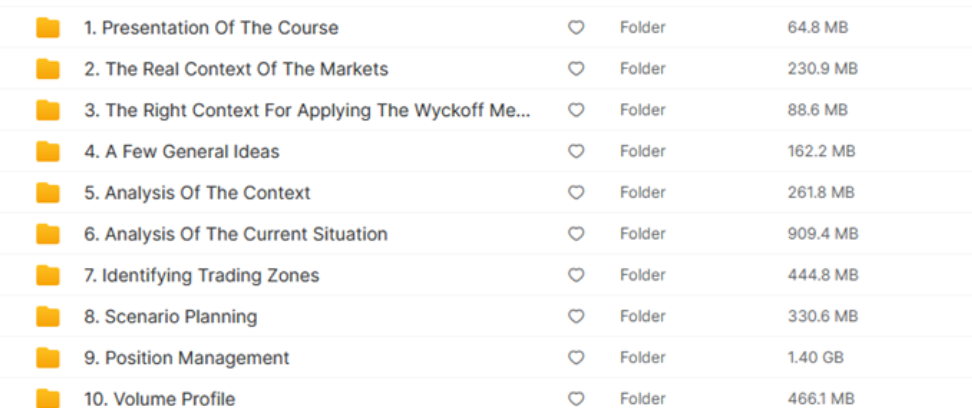Screen dimensions: 972x408
Task: Open 2. The Real Context Of The Markets
Action: (x=236, y=69)
